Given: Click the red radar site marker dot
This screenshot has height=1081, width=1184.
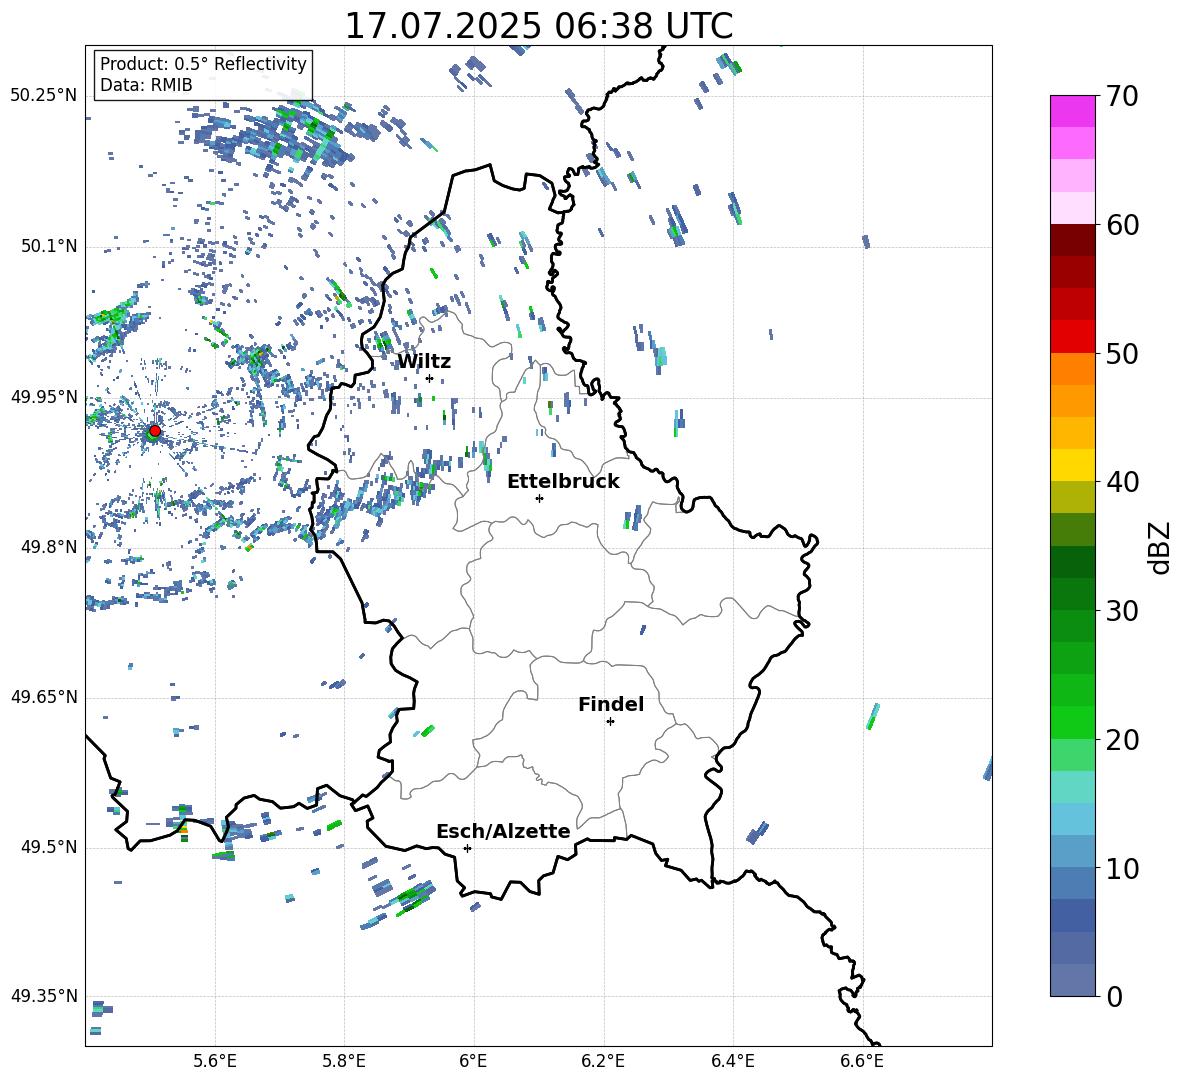Looking at the screenshot, I should coord(155,431).
